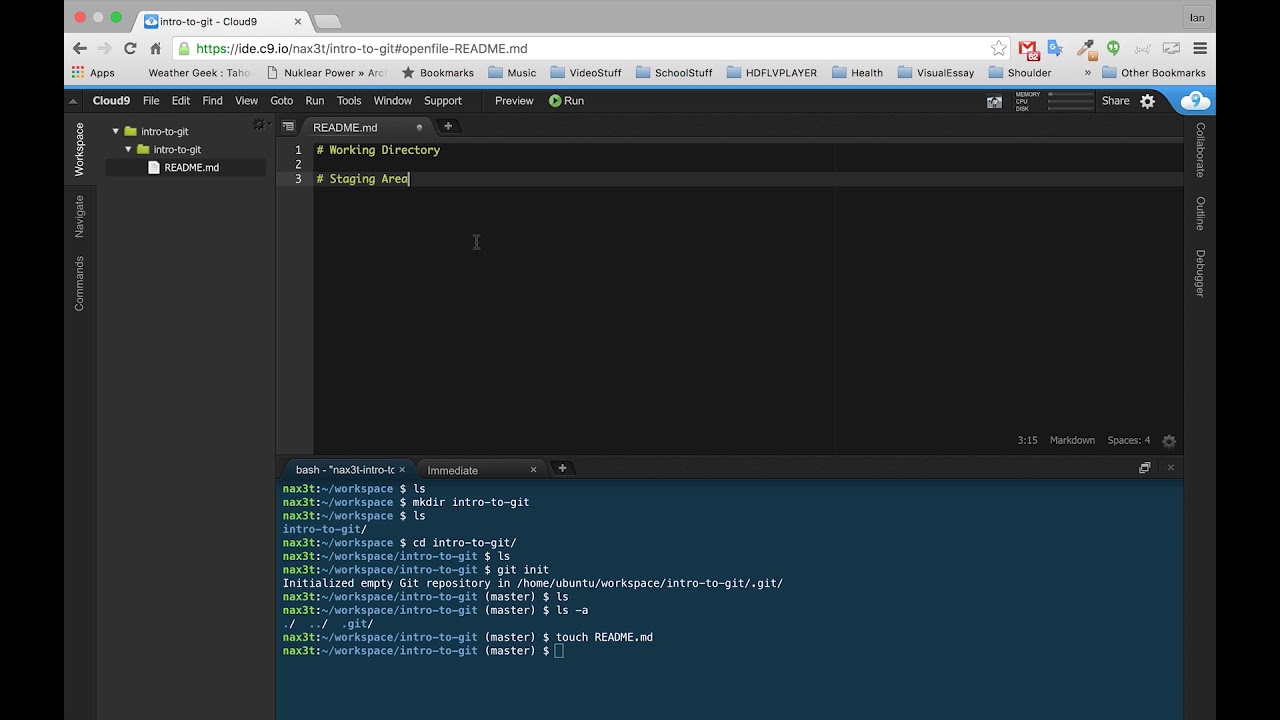Open the Gmail extension icon

tap(1028, 48)
